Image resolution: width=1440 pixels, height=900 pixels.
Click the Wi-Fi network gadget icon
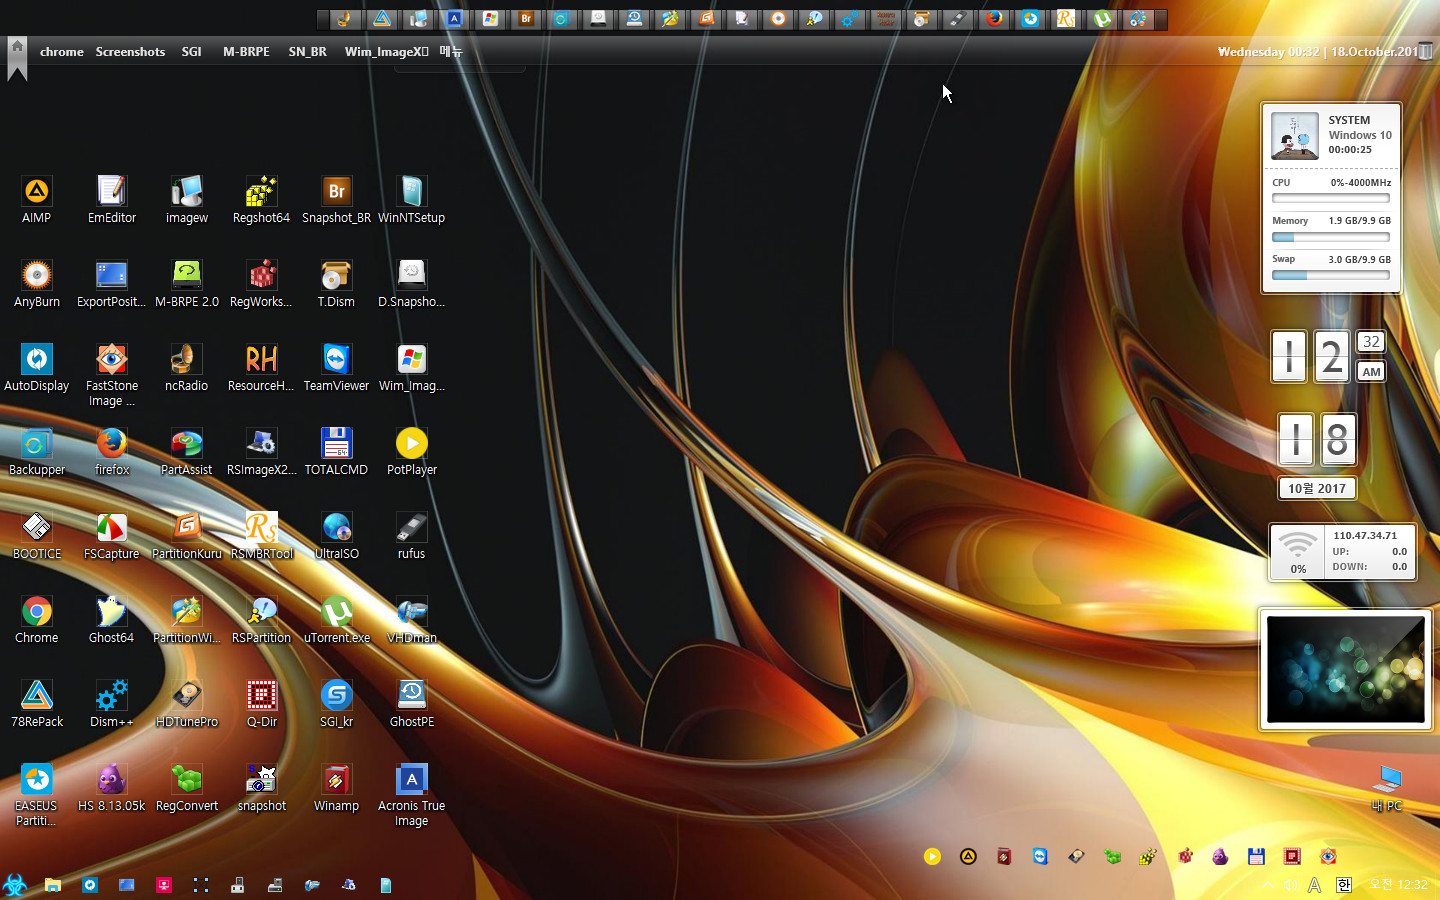pos(1298,545)
